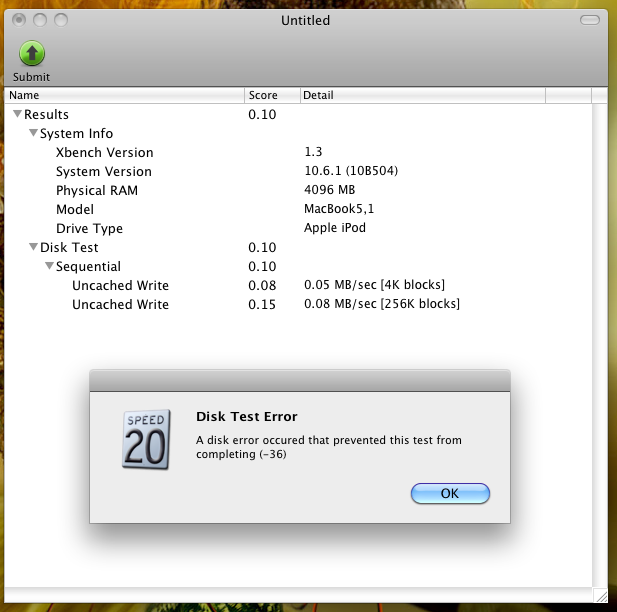Click the Disk Test Error heading
The width and height of the screenshot is (617, 612).
pyautogui.click(x=247, y=416)
